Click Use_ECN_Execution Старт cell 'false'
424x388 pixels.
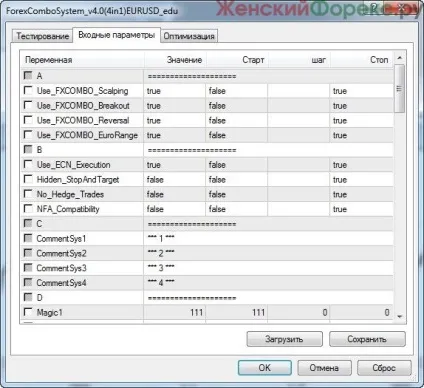[x=237, y=165]
